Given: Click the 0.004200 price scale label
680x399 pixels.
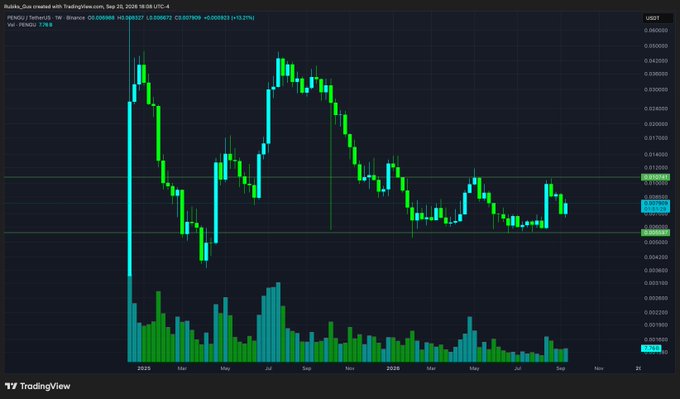Looking at the screenshot, I should coord(655,257).
